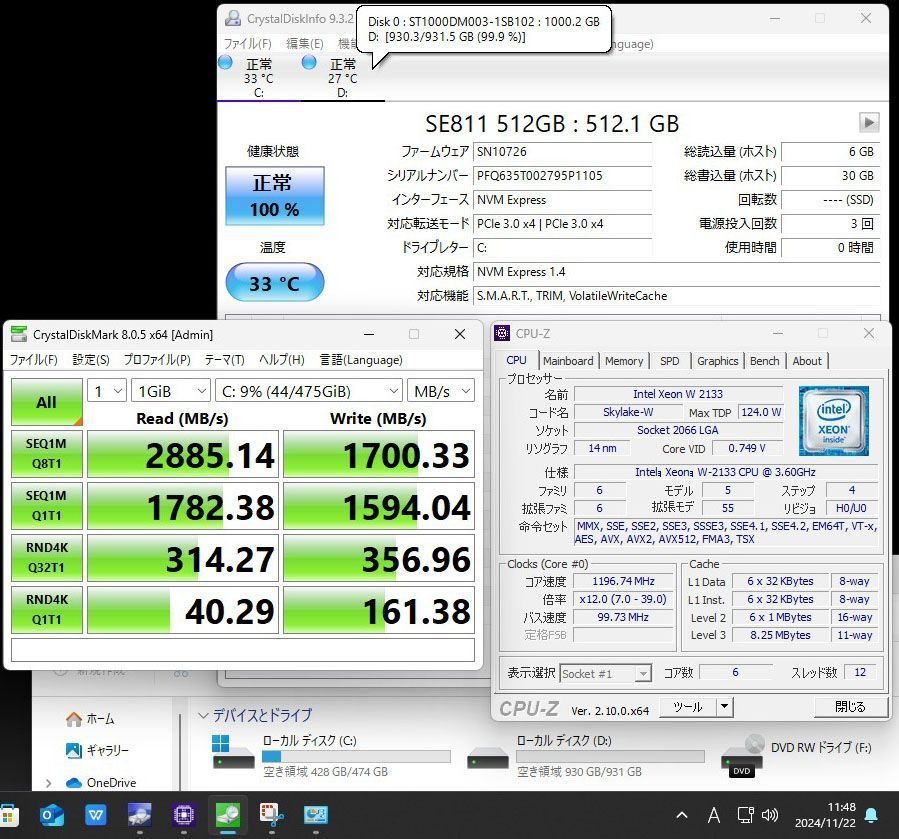
Task: Click the CrystalDiskInfo title bar icon
Action: [233, 18]
